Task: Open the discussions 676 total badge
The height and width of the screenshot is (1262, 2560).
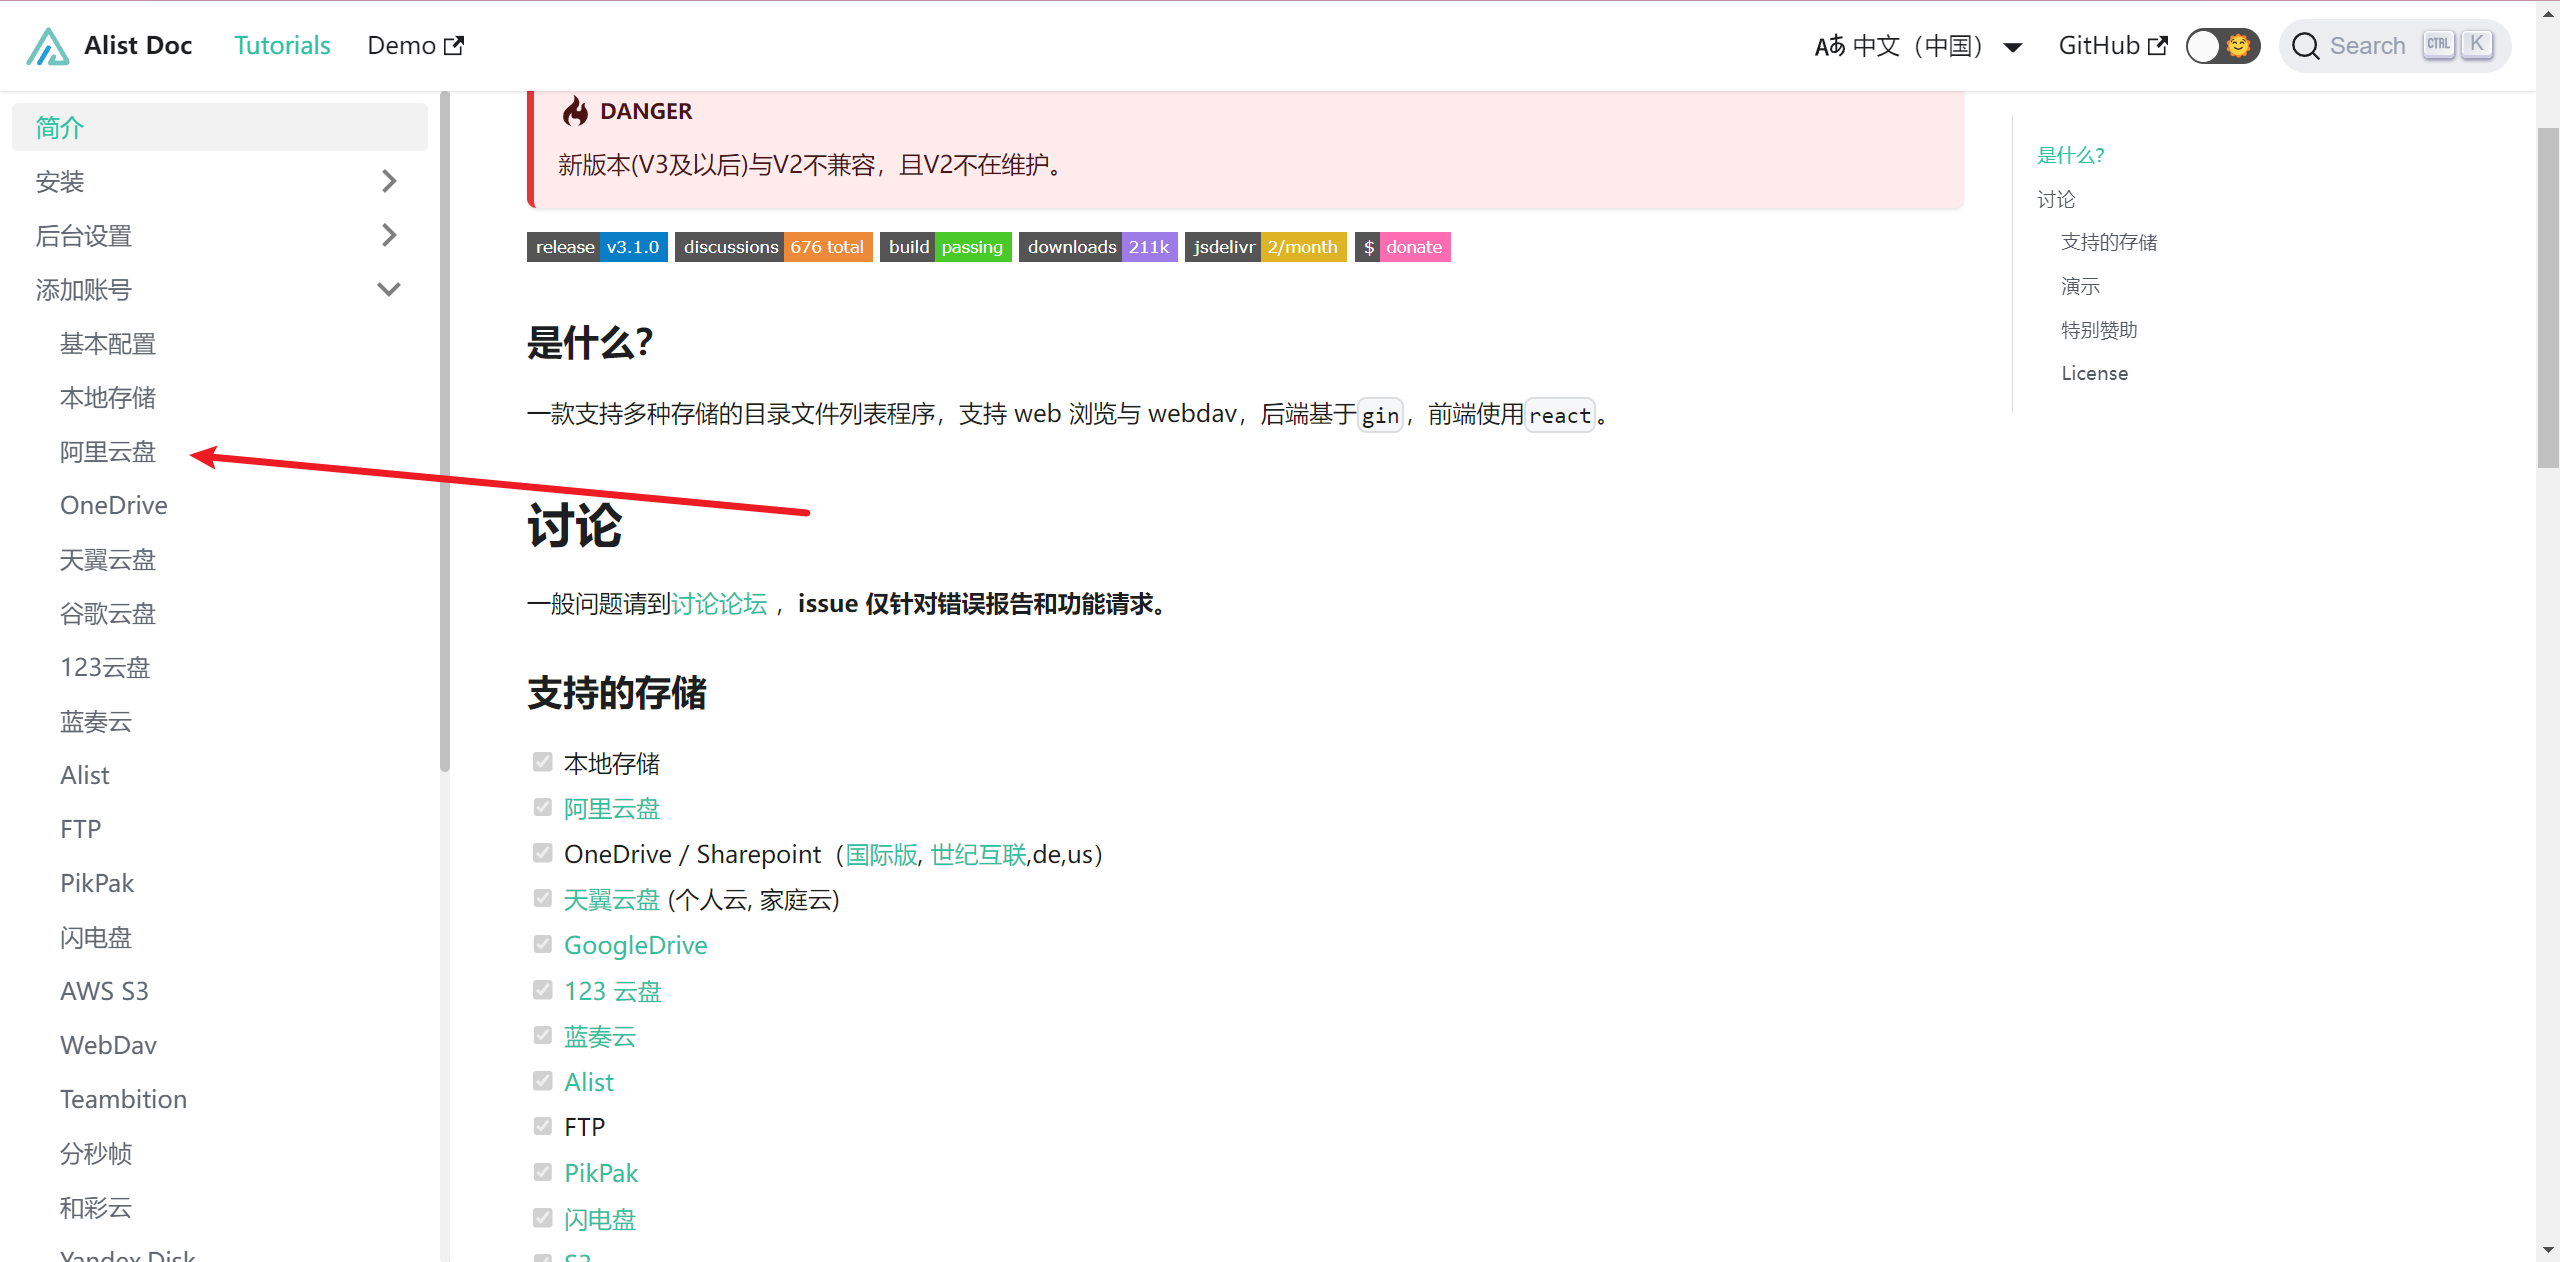Action: 773,247
